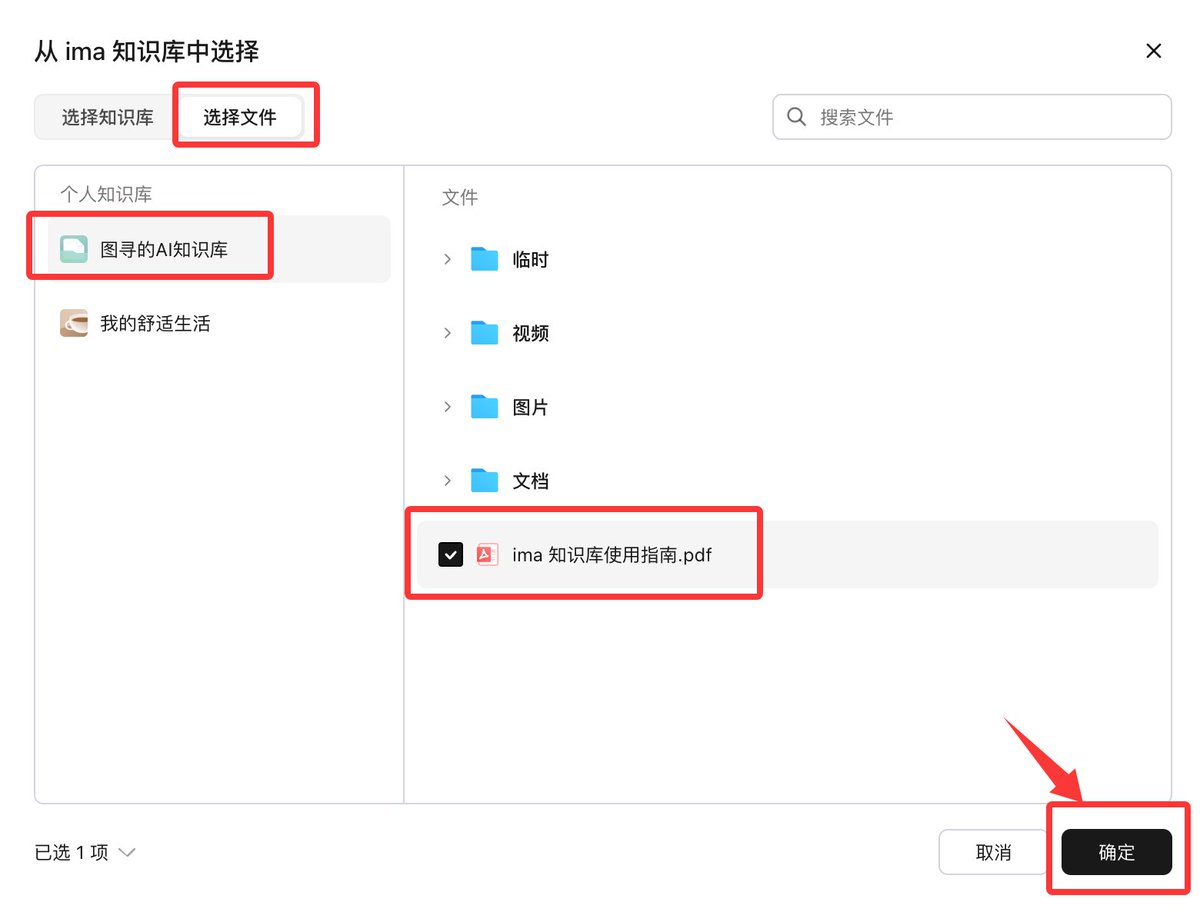Viewport: 1200px width, 912px height.
Task: Click the 视频 folder icon
Action: click(x=485, y=333)
